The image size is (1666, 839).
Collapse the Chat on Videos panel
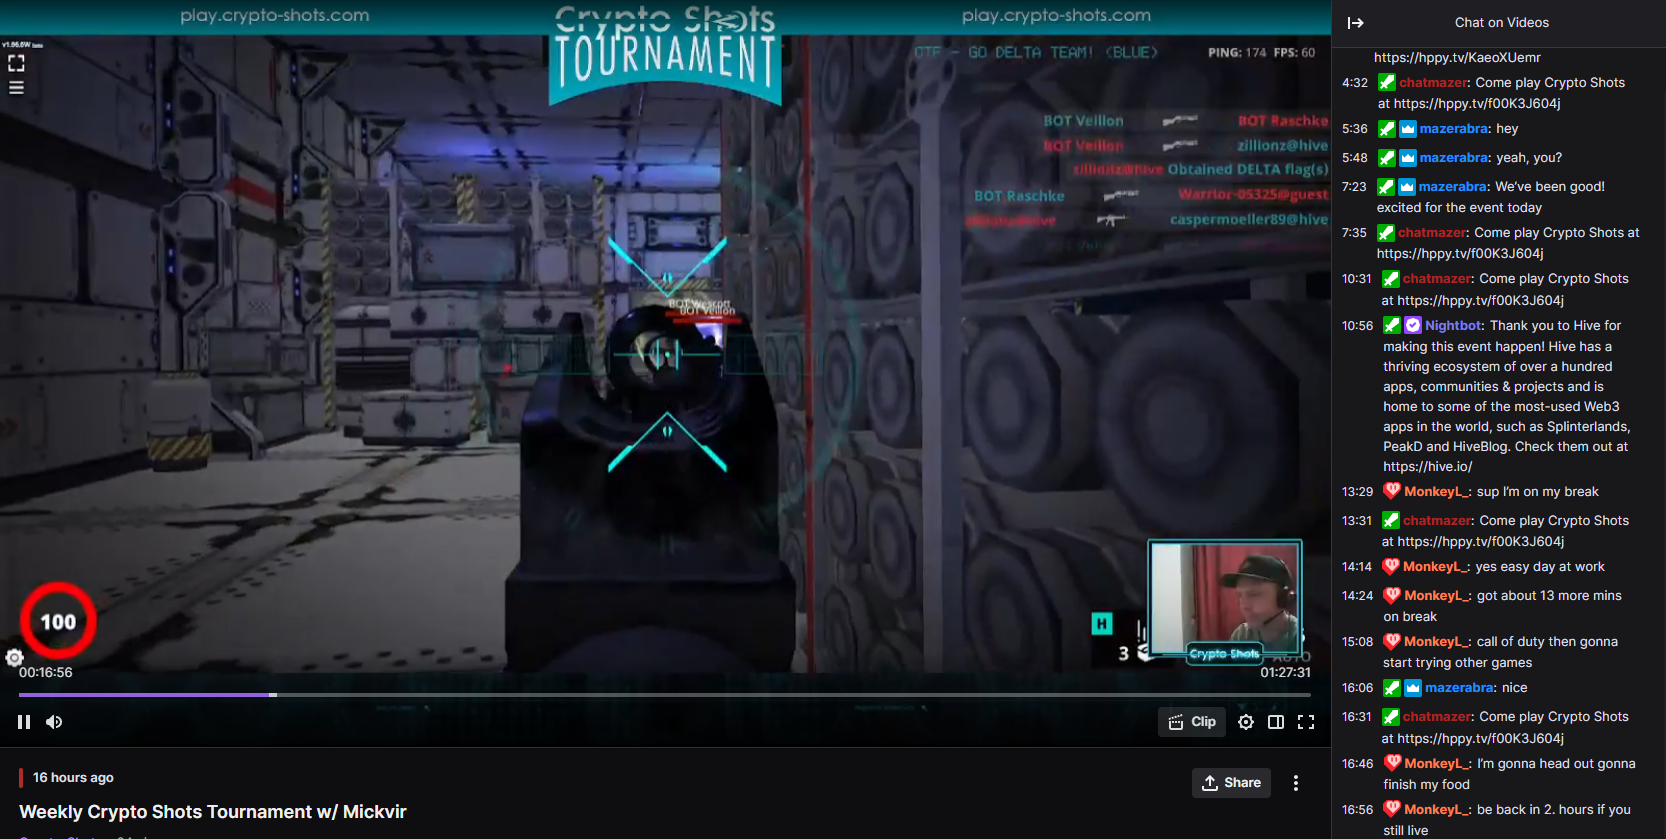(x=1356, y=23)
